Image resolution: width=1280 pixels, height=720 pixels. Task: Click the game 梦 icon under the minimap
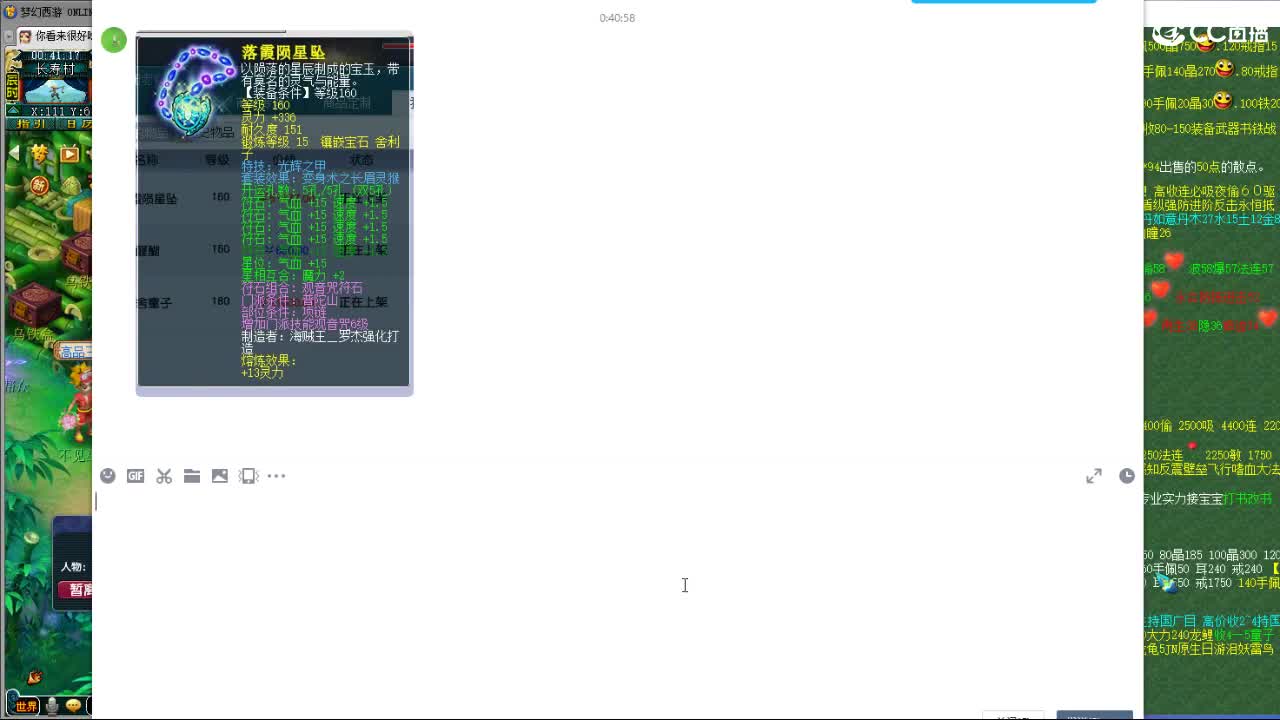[39, 153]
